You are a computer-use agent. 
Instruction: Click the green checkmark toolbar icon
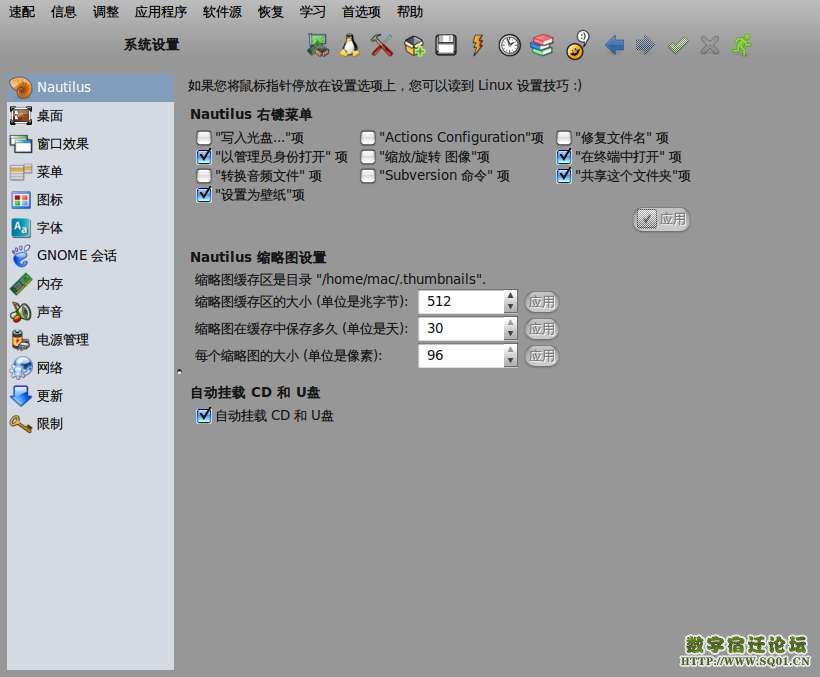click(x=677, y=45)
